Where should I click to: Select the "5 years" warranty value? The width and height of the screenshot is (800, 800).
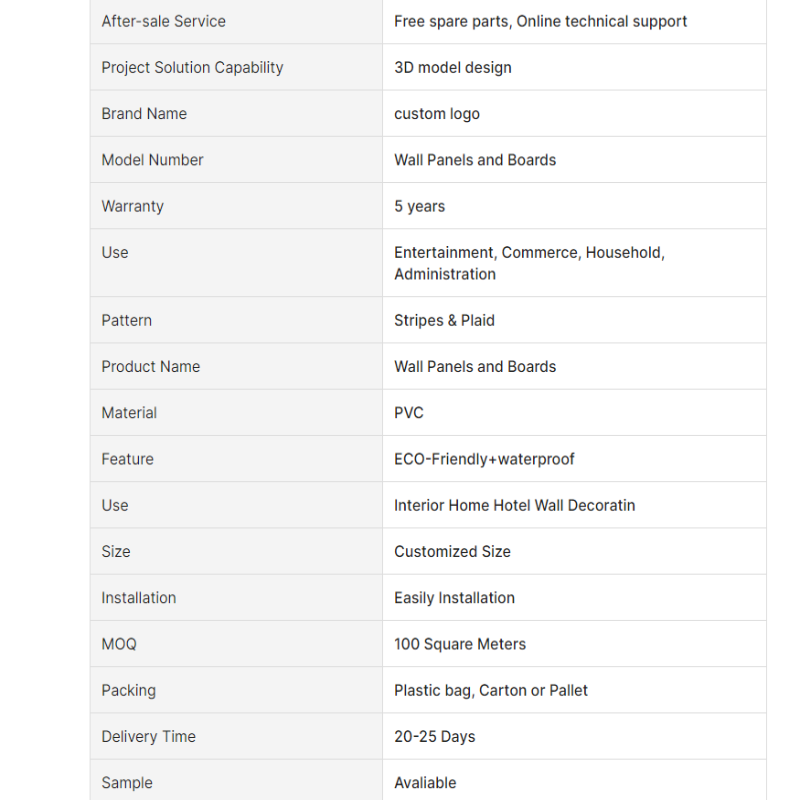[419, 206]
